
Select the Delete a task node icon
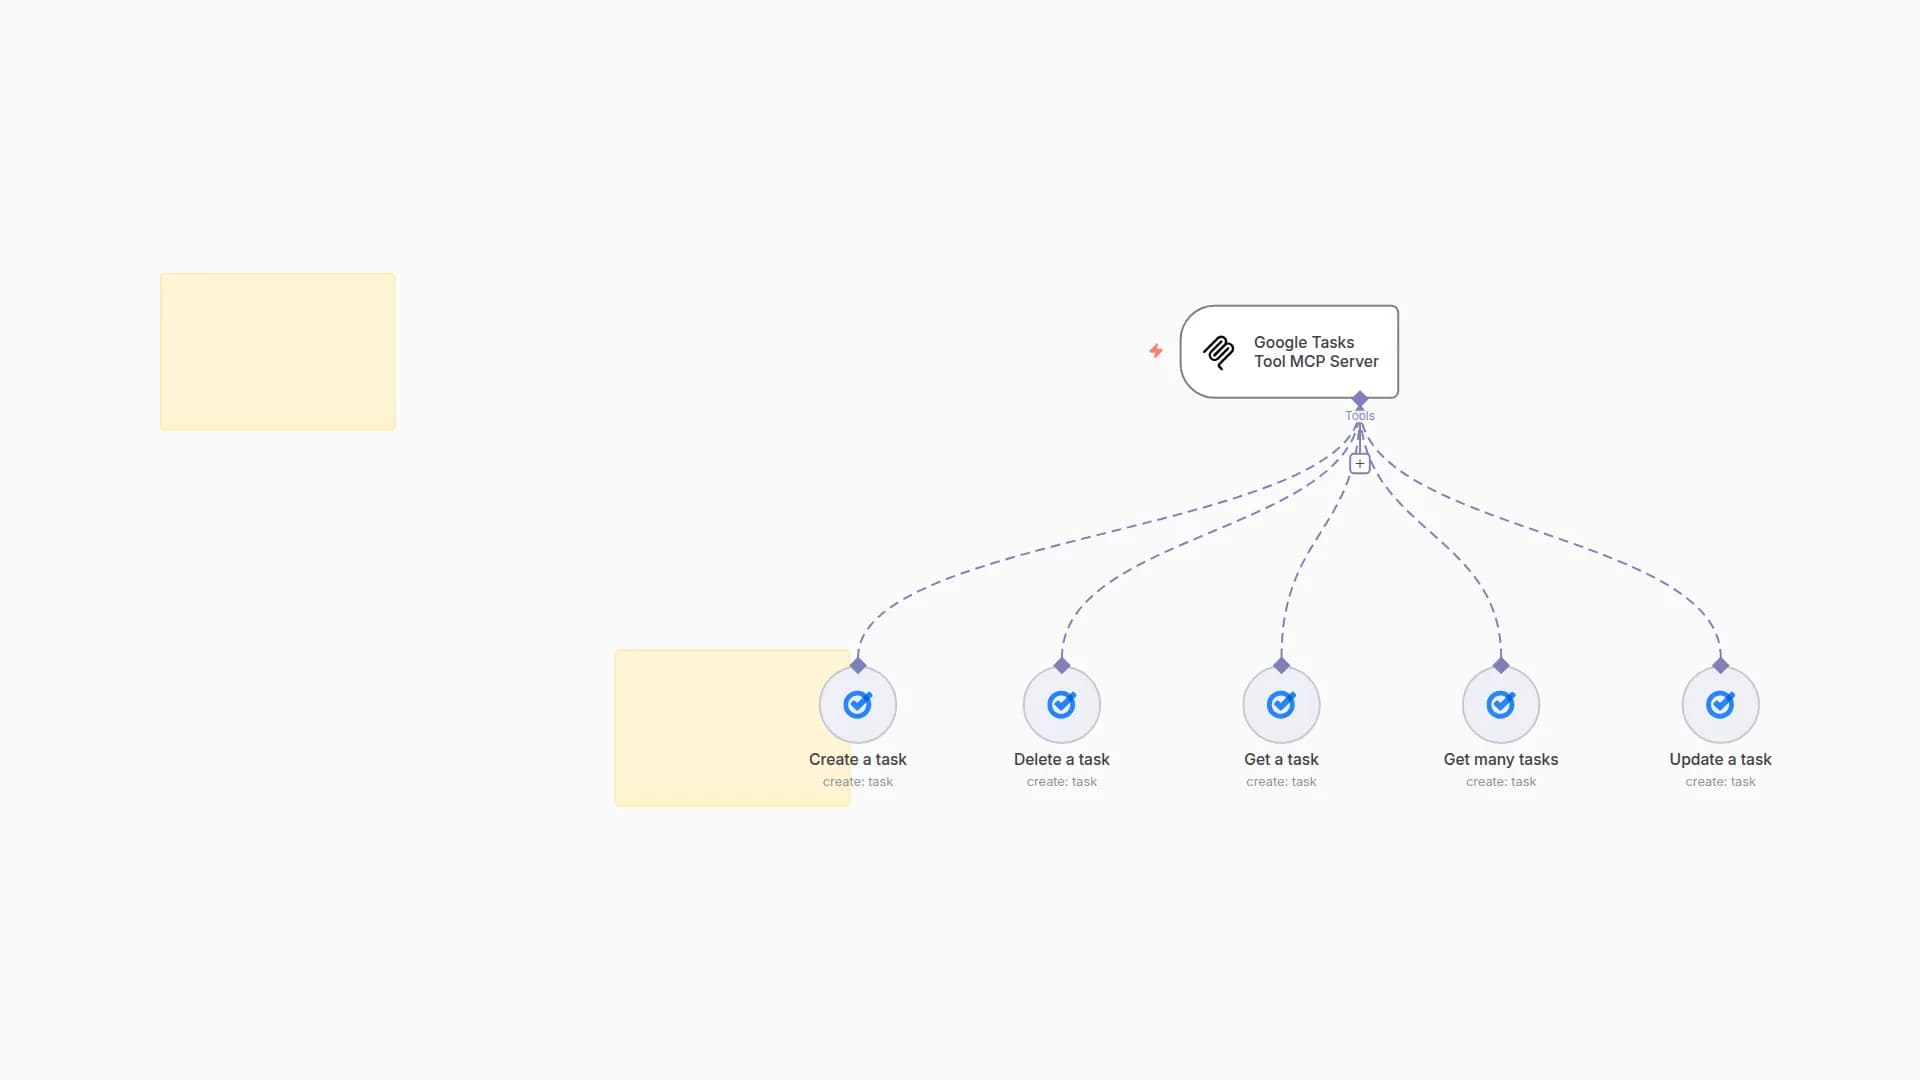1061,705
